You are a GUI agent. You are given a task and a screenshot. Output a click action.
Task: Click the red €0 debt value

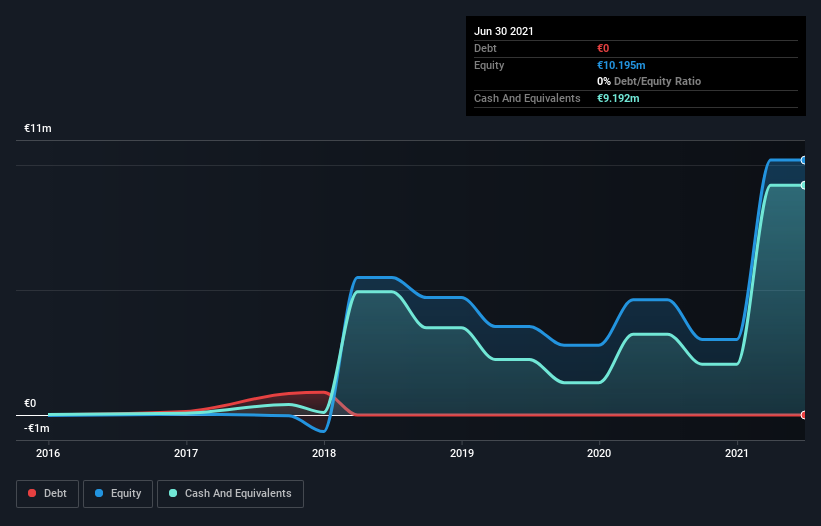(603, 48)
